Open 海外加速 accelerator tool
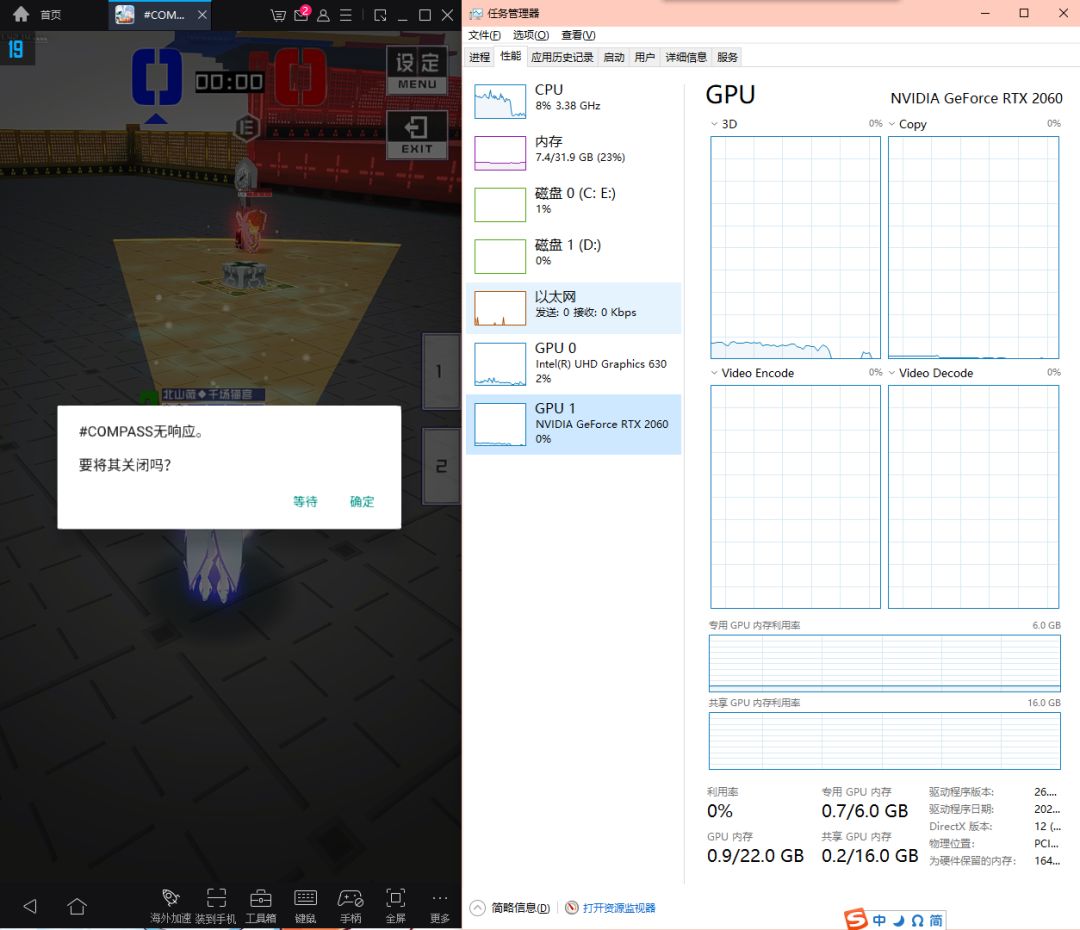 (170, 906)
